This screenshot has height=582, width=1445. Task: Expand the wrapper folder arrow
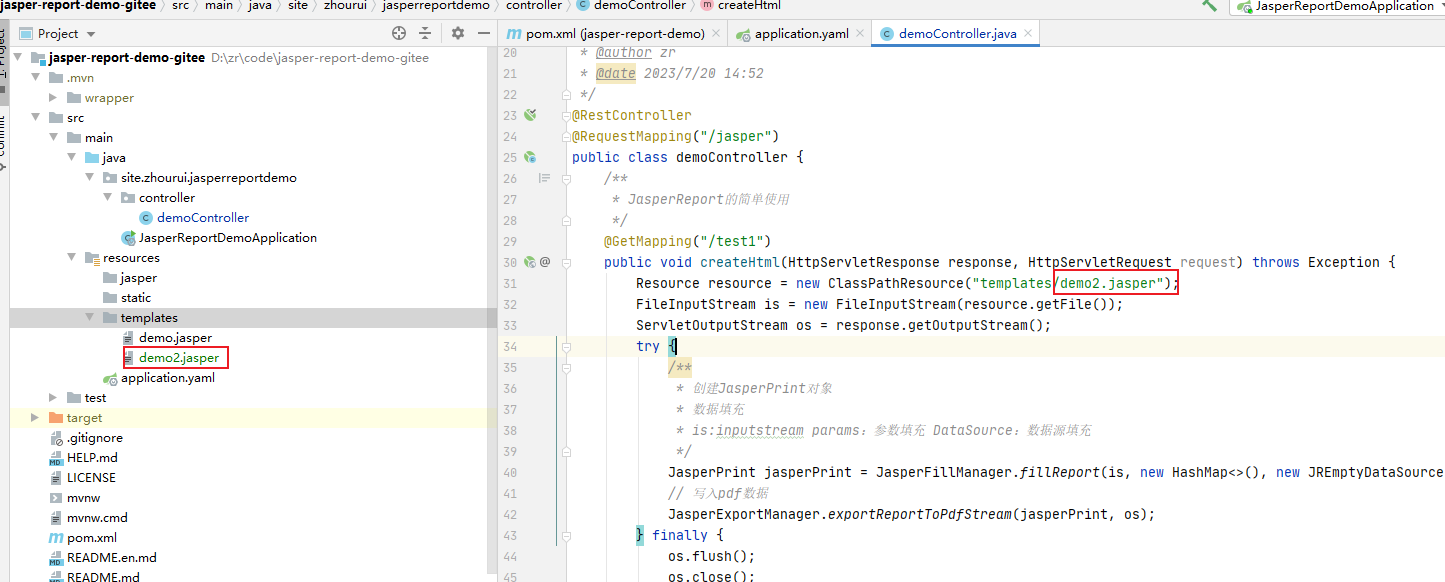(53, 97)
